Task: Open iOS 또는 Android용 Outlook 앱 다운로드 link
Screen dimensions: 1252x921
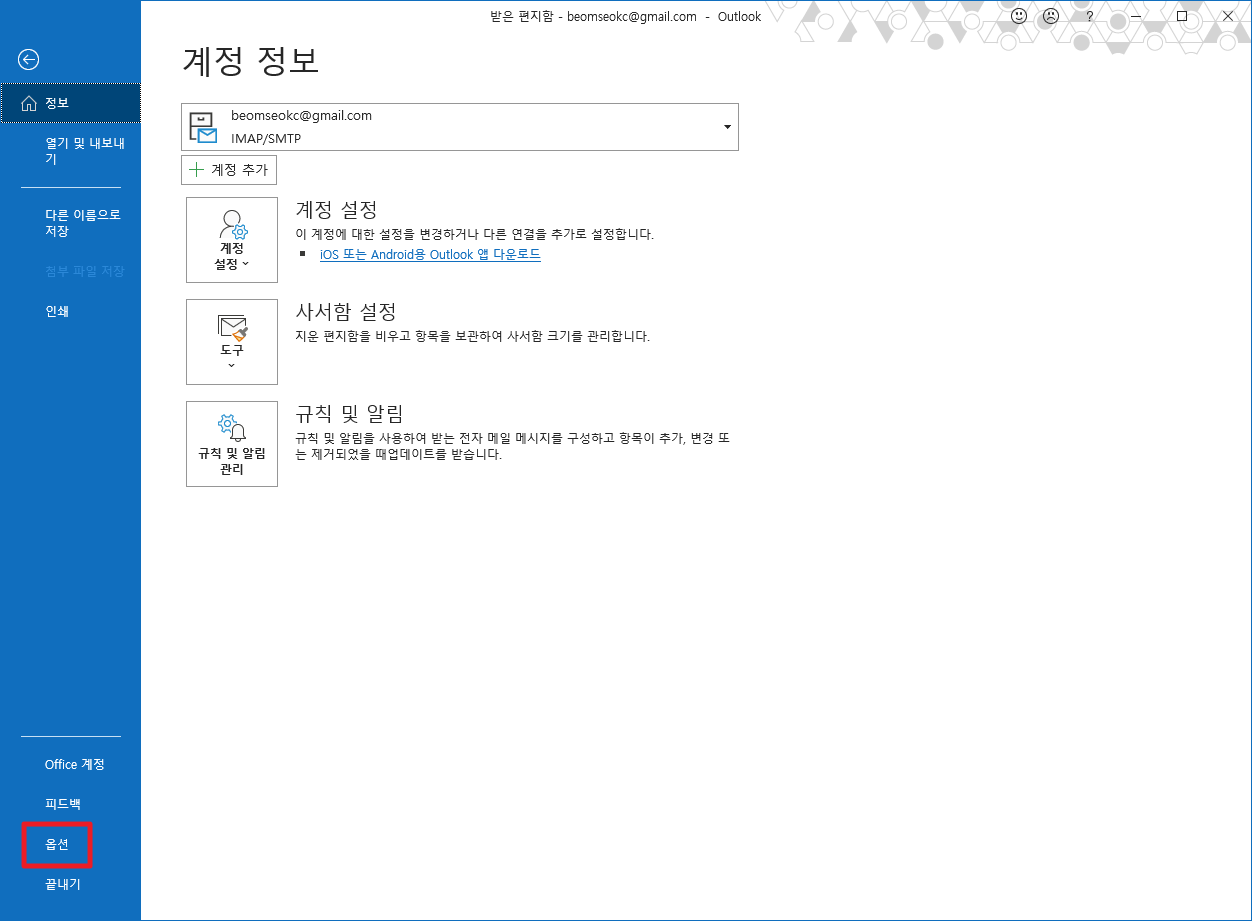Action: tap(430, 255)
